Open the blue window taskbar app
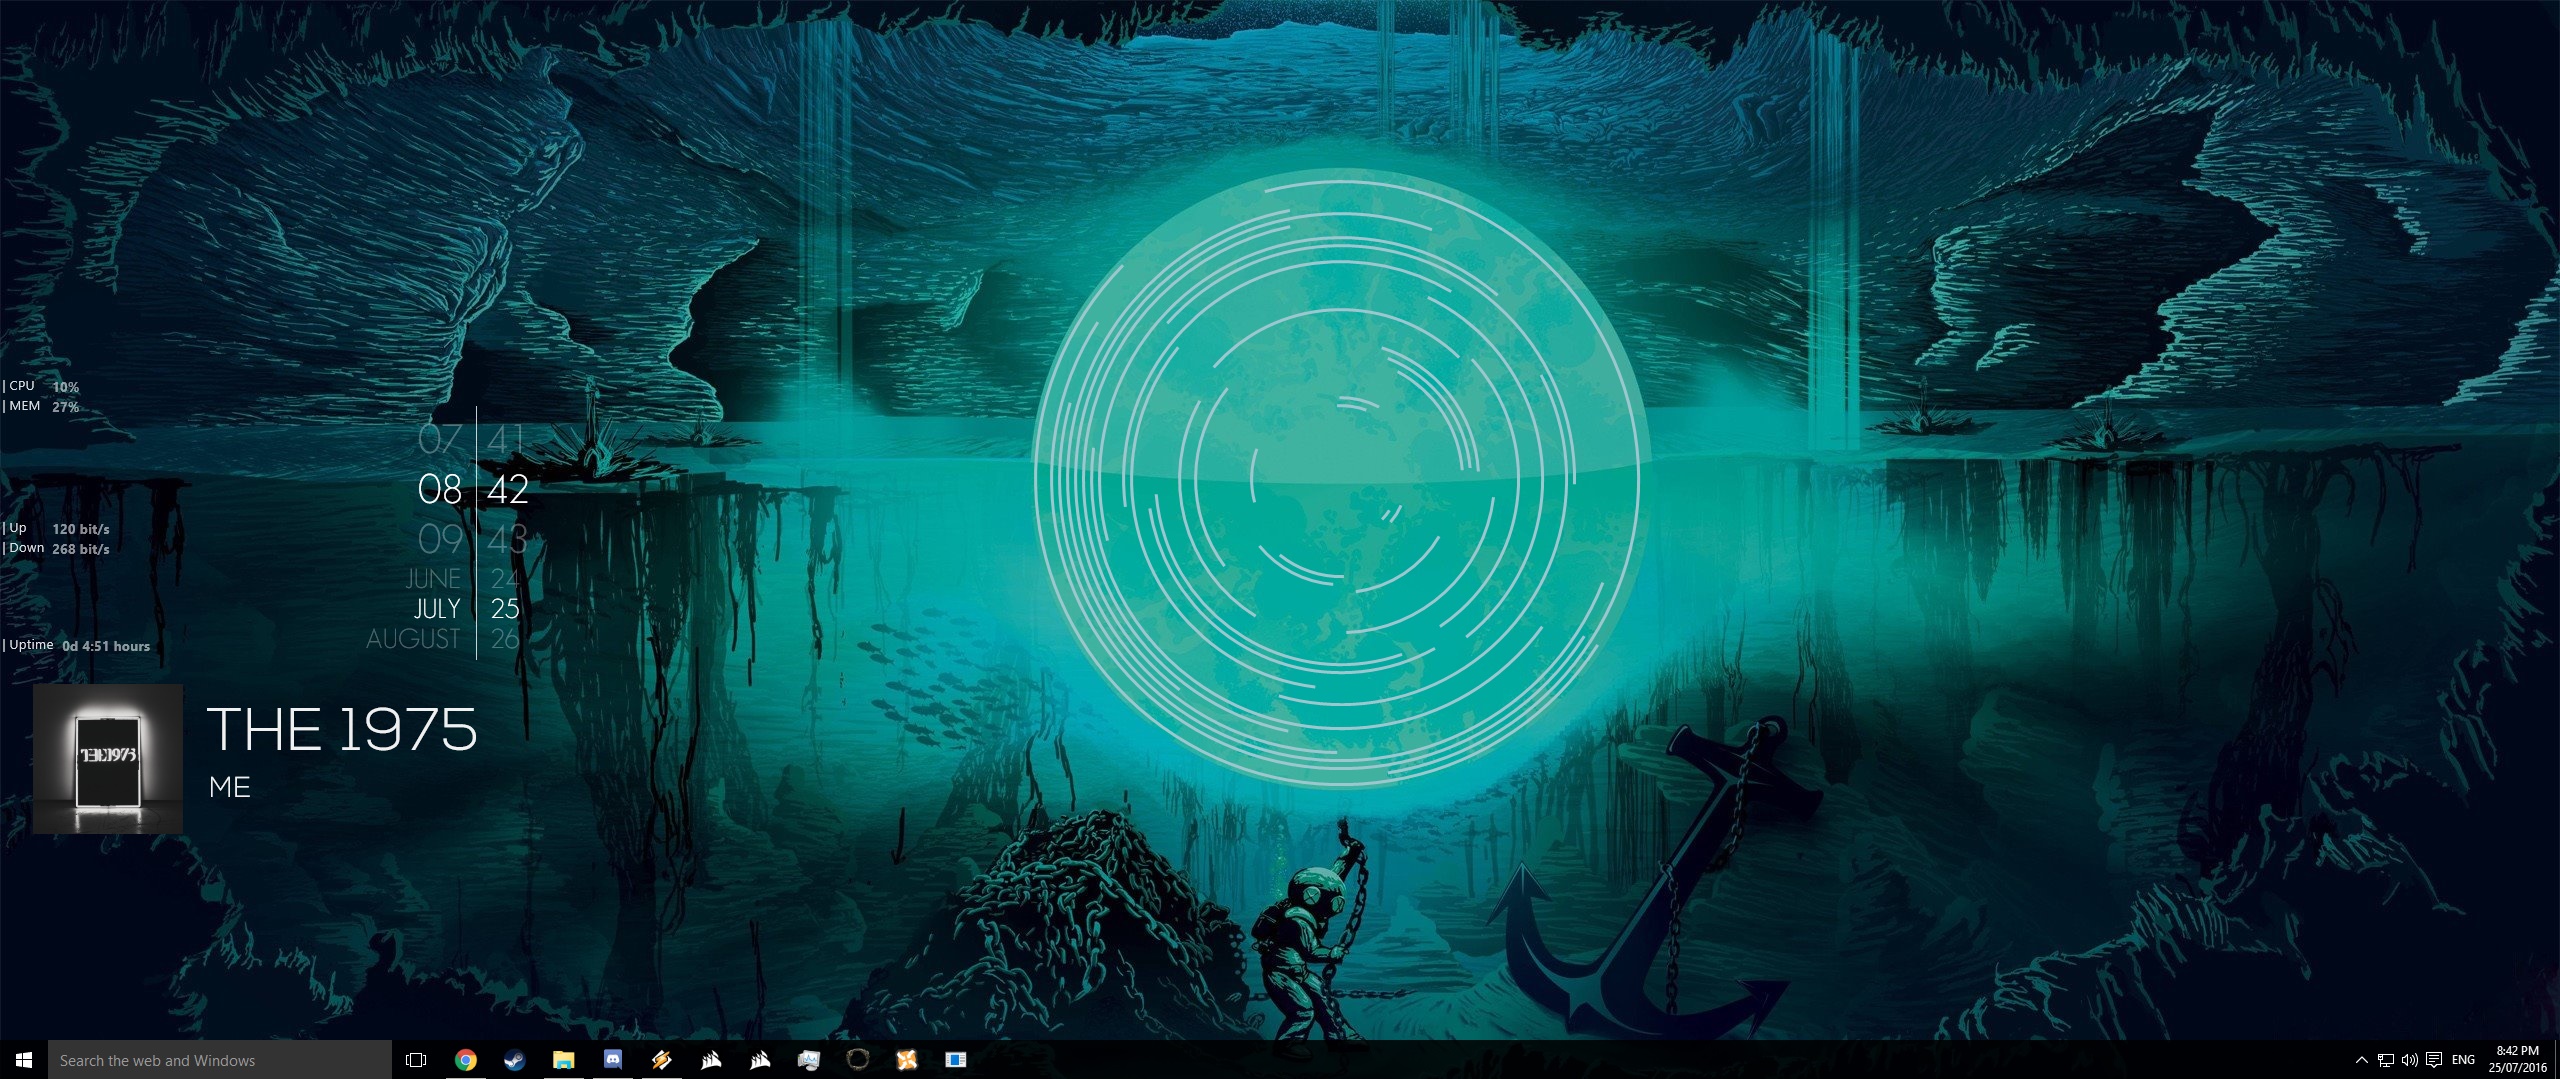This screenshot has width=2560, height=1079. [x=956, y=1060]
